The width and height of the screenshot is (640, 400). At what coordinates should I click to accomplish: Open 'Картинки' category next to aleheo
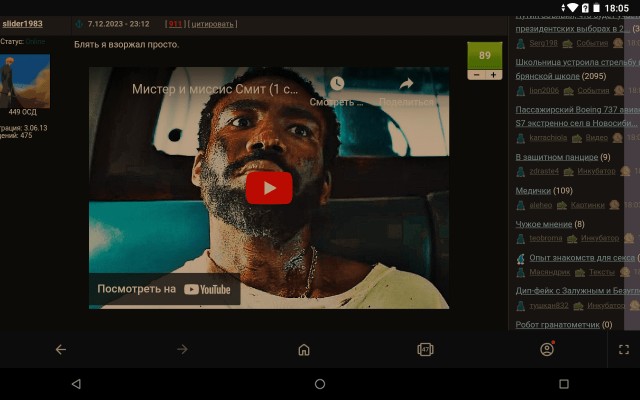(x=587, y=205)
